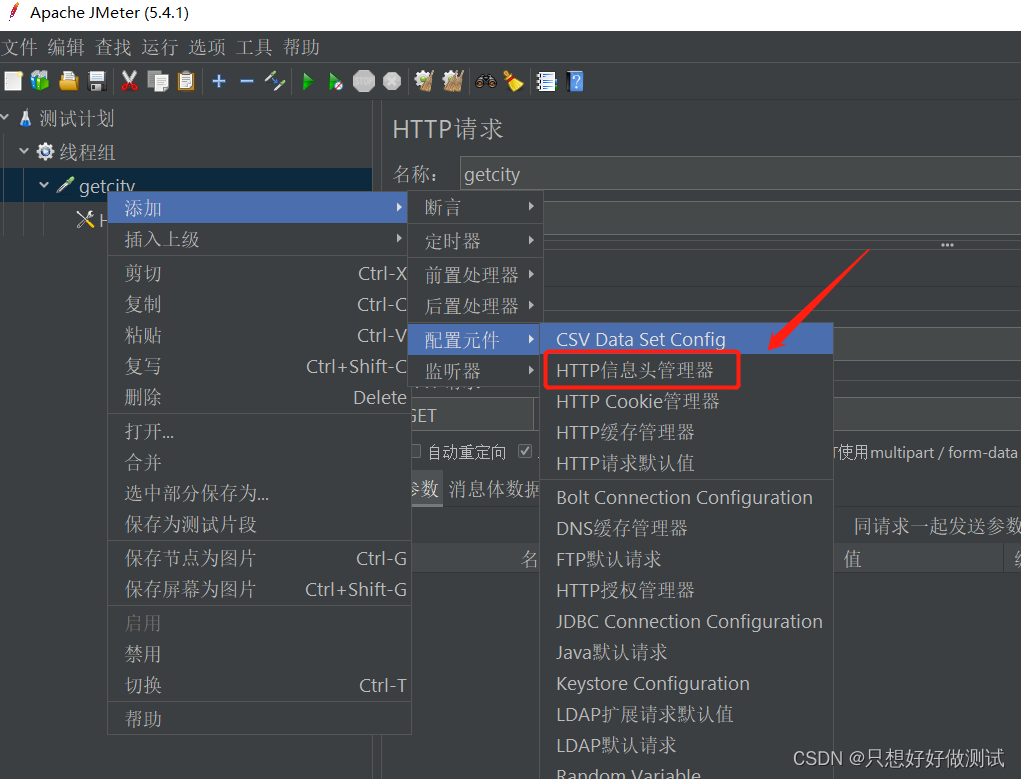The width and height of the screenshot is (1021, 779).
Task: Expand the 定时器 submenu
Action: pyautogui.click(x=473, y=241)
